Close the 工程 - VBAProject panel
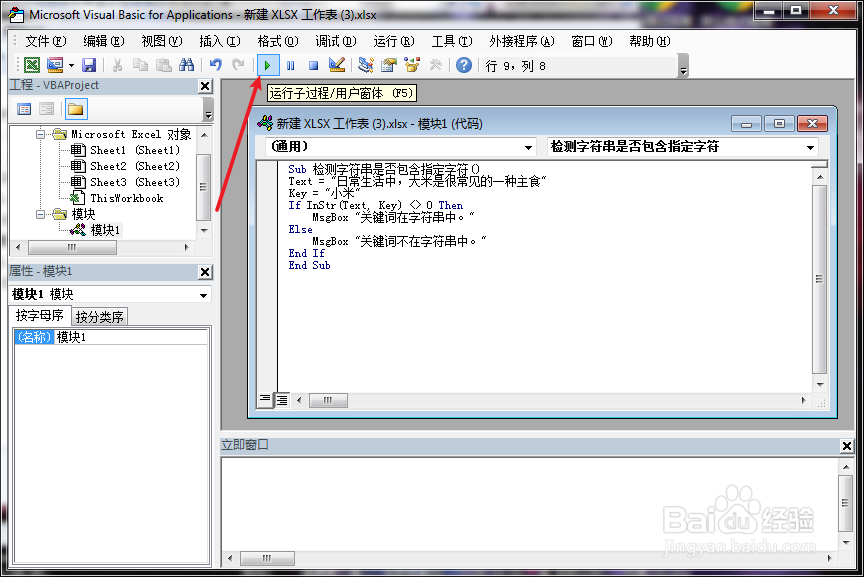The height and width of the screenshot is (577, 864). [205, 86]
